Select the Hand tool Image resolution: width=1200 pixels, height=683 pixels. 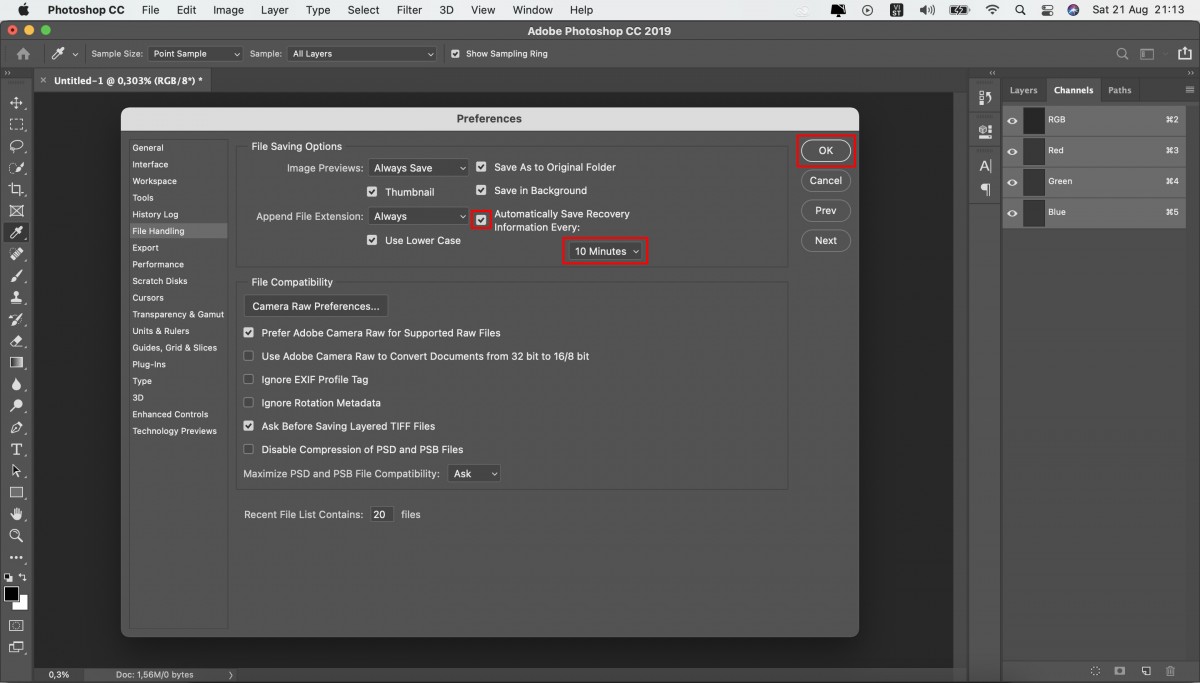tap(16, 513)
